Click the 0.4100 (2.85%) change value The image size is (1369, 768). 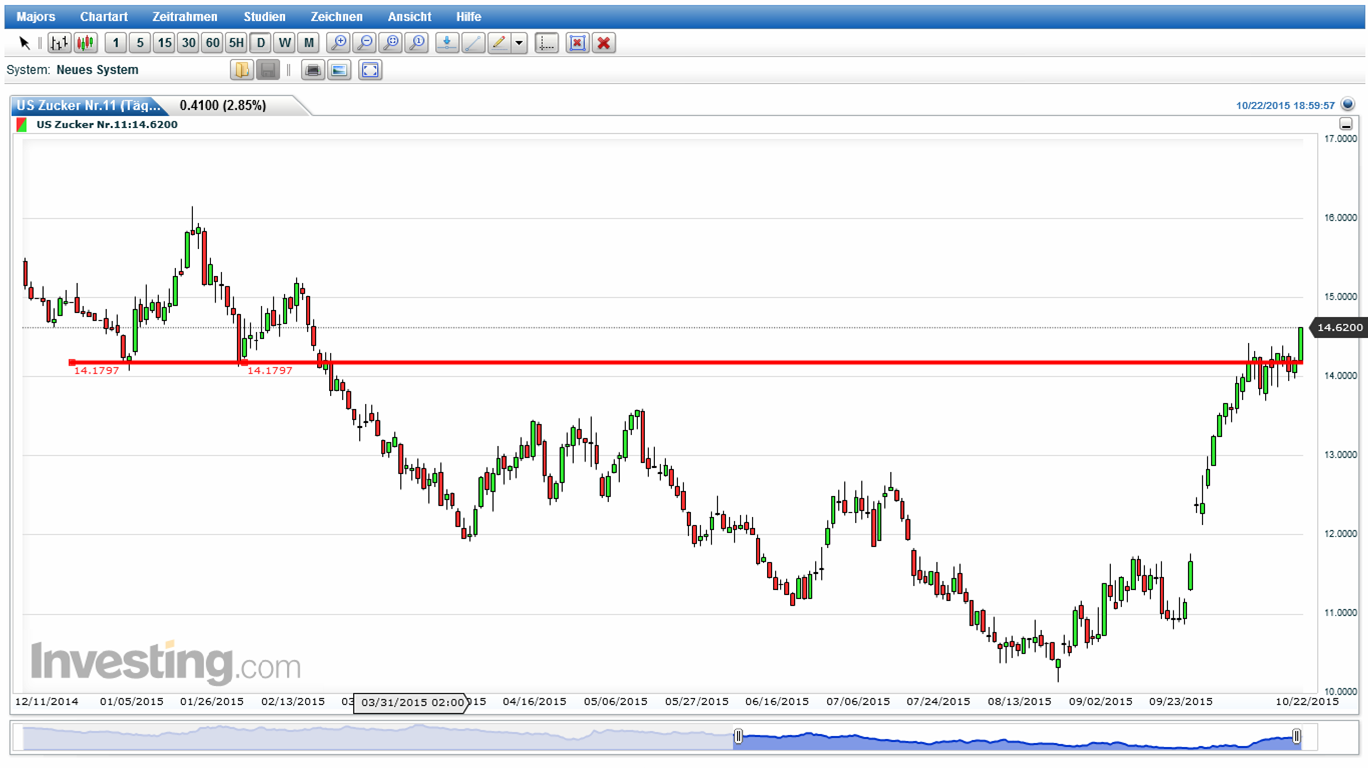coord(223,105)
